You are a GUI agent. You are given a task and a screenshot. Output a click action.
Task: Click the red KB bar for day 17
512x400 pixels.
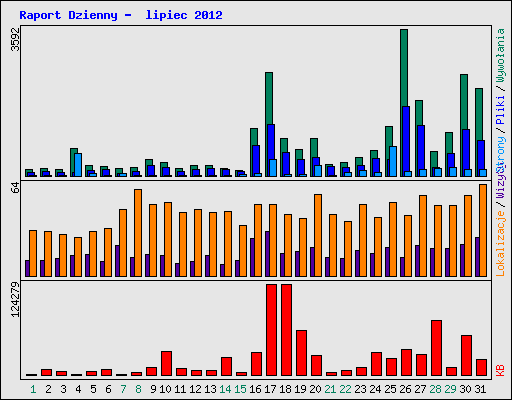(x=271, y=330)
